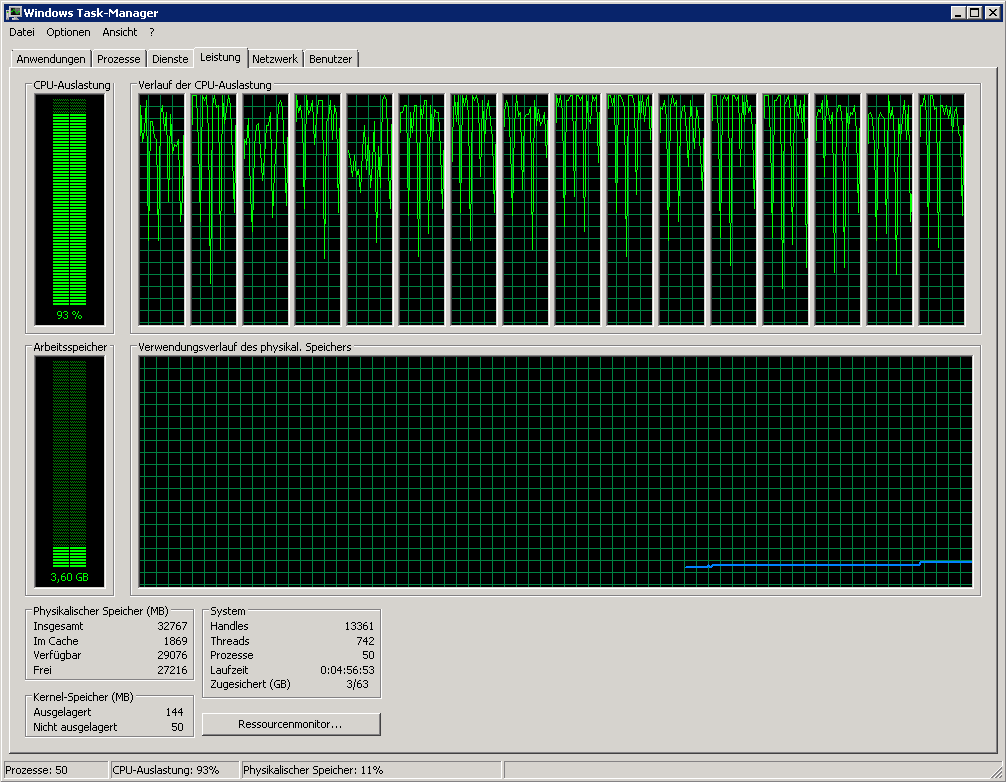Minimize the Task-Manager window
The width and height of the screenshot is (1006, 782).
pyautogui.click(x=958, y=12)
